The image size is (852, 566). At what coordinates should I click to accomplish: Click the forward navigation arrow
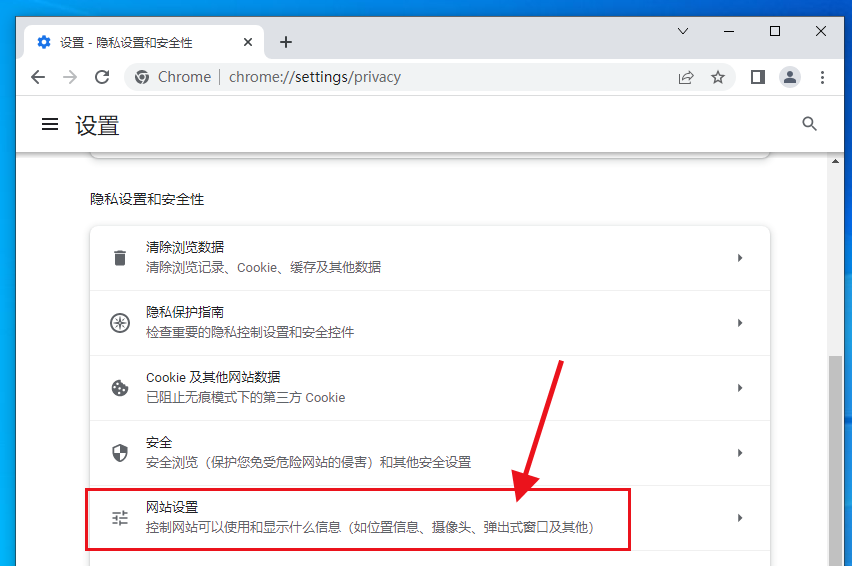pos(70,77)
